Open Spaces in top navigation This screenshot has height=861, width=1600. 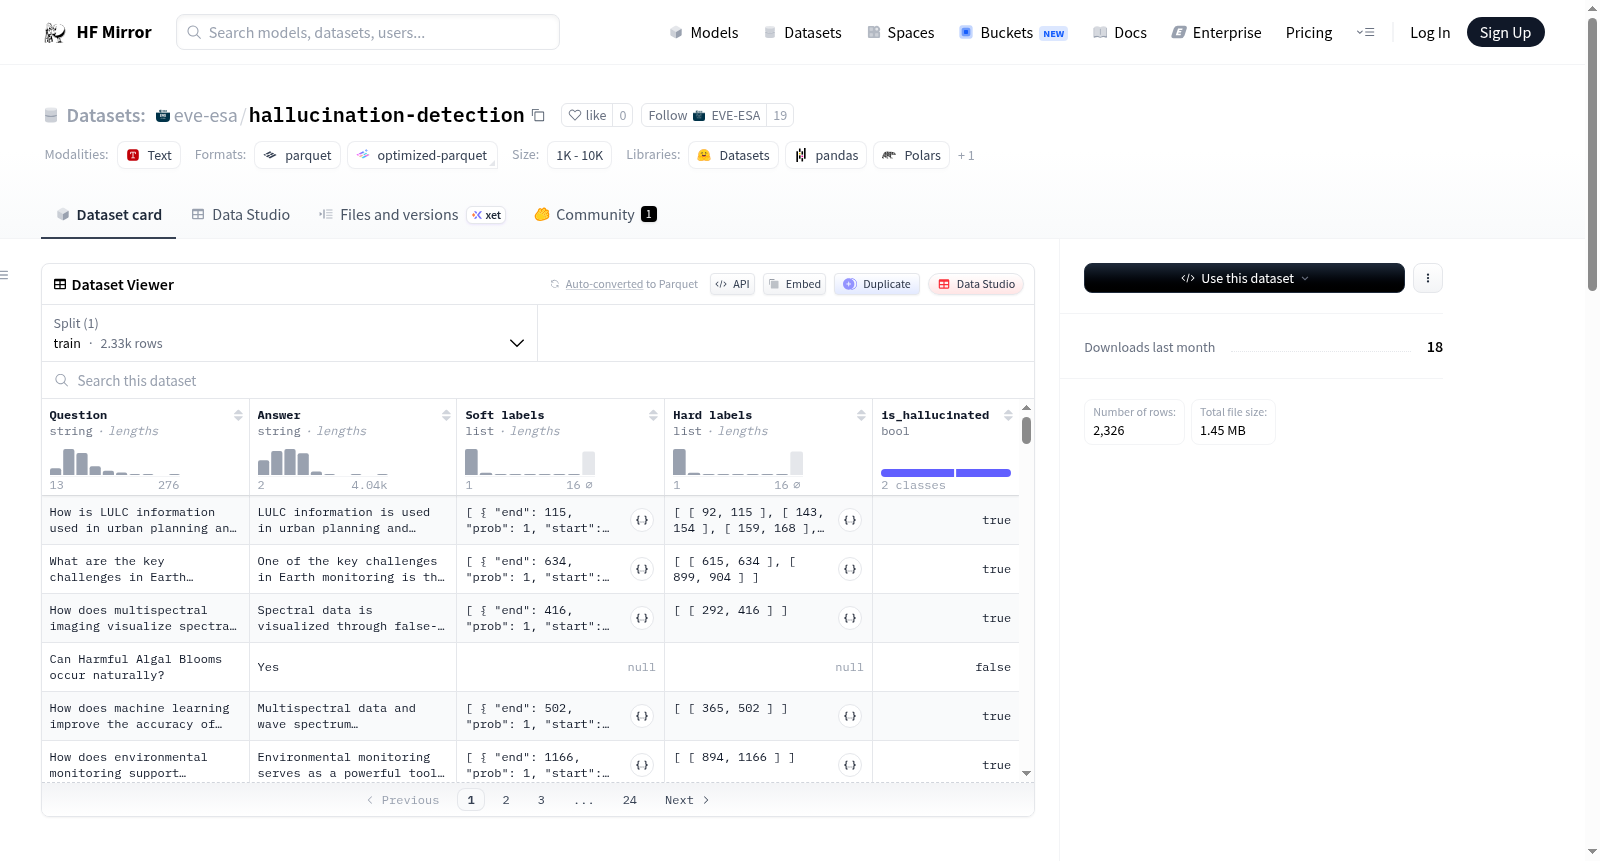[900, 32]
